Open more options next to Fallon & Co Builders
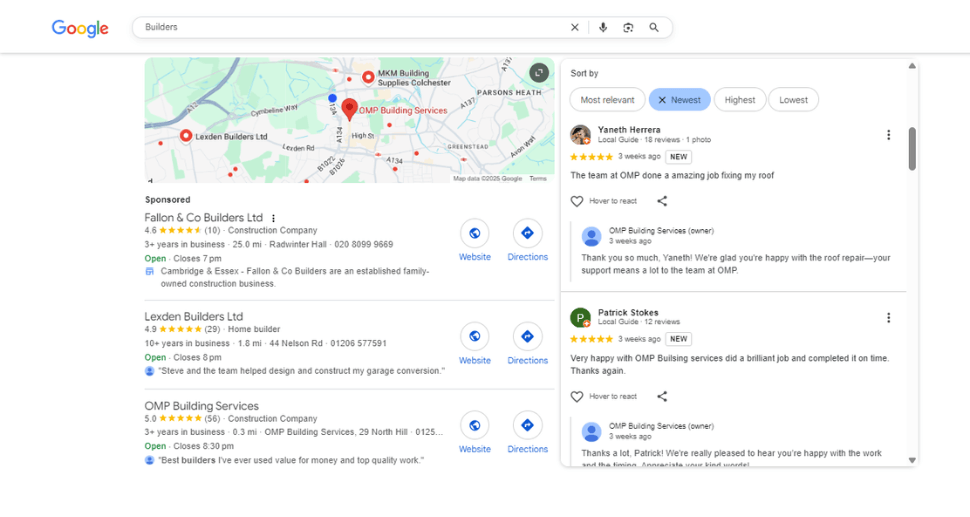This screenshot has height=517, width=970. (273, 218)
